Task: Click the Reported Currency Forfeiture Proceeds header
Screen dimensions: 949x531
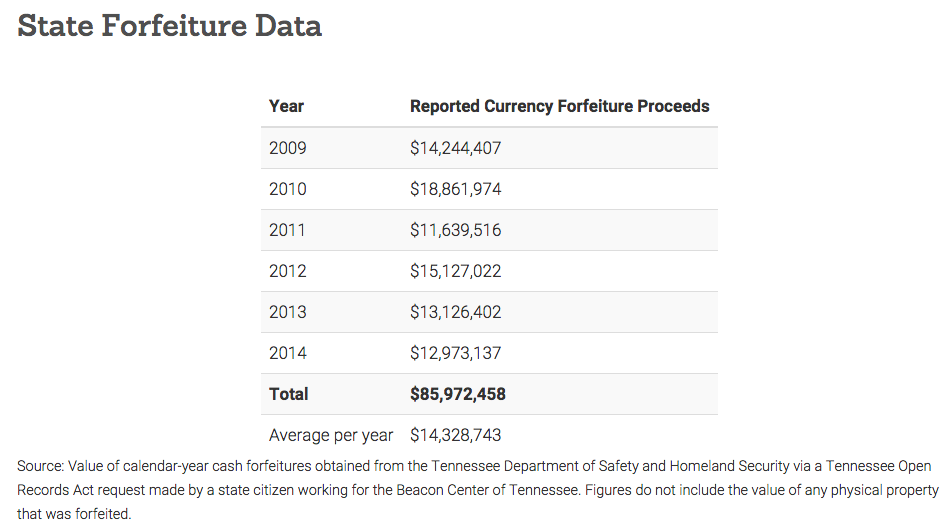Action: (560, 106)
